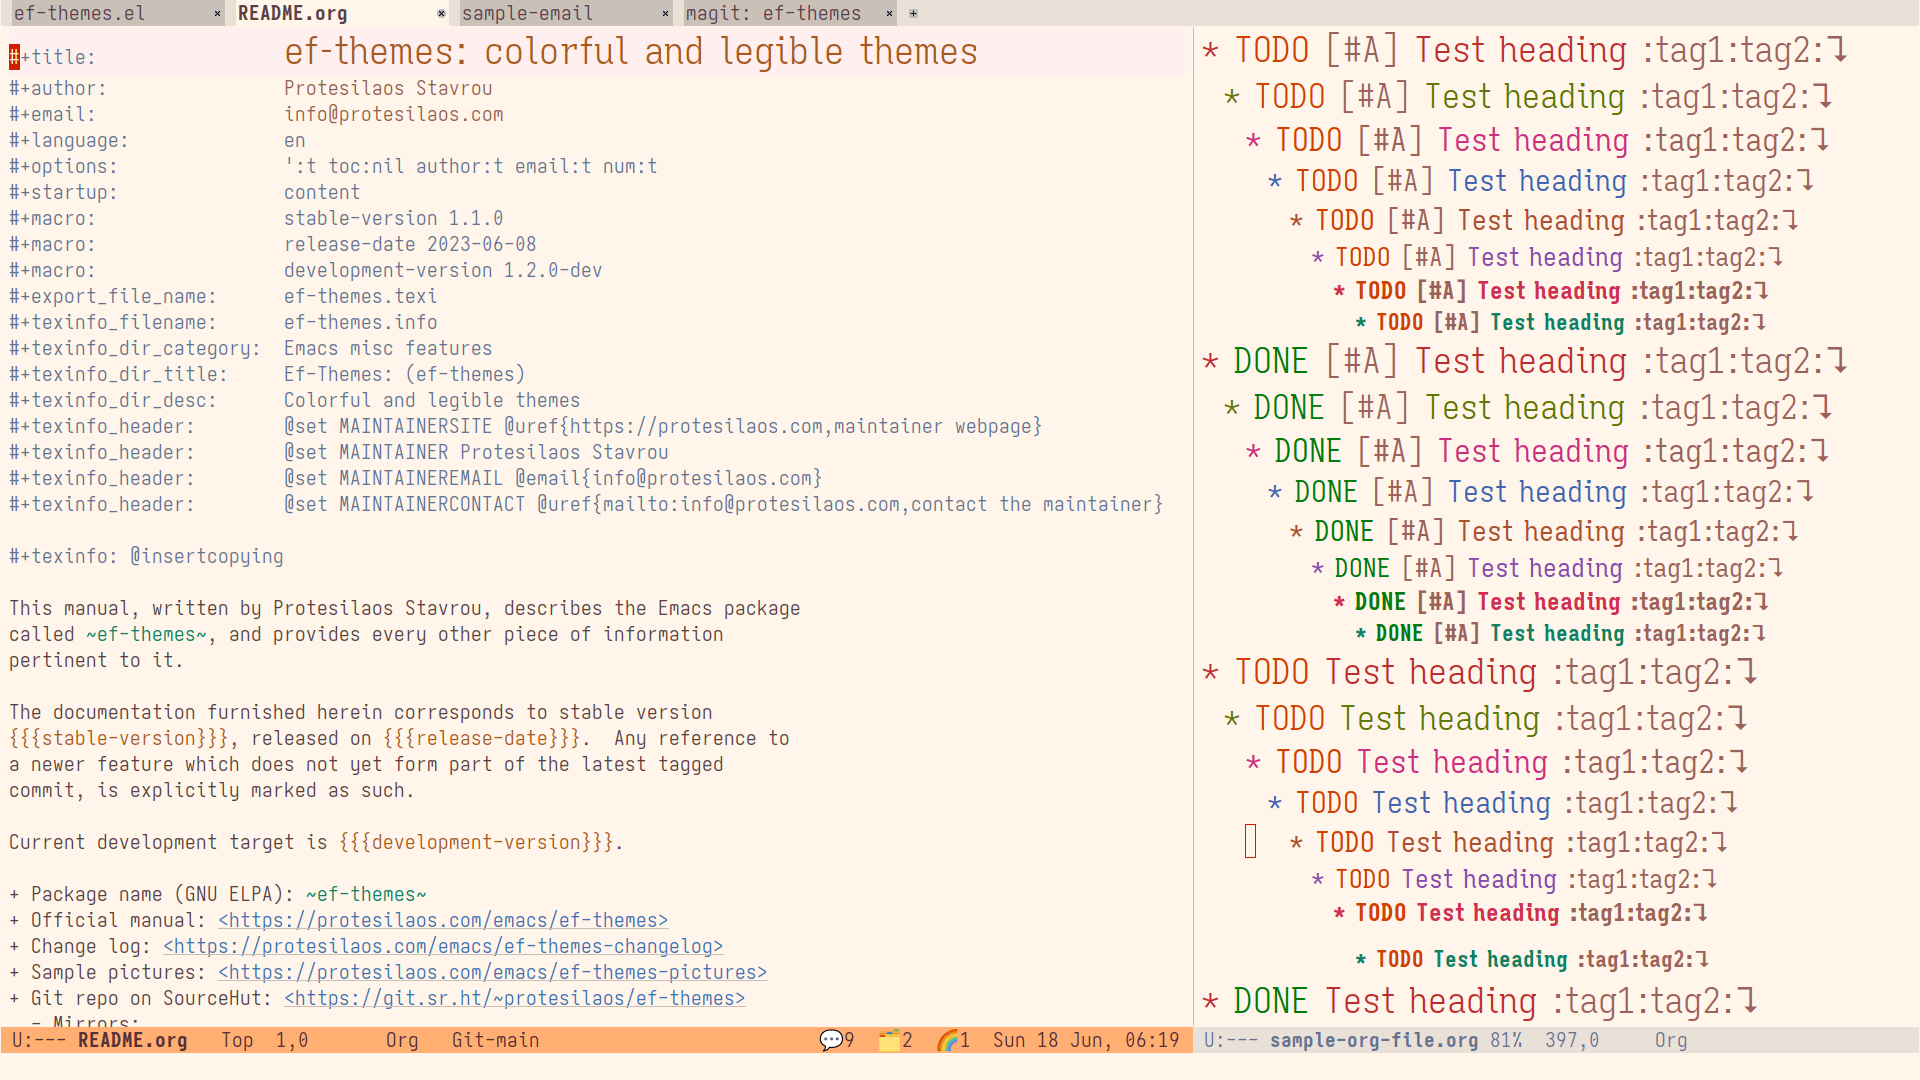Click the {{{stable-version}}} macro in text

point(119,738)
